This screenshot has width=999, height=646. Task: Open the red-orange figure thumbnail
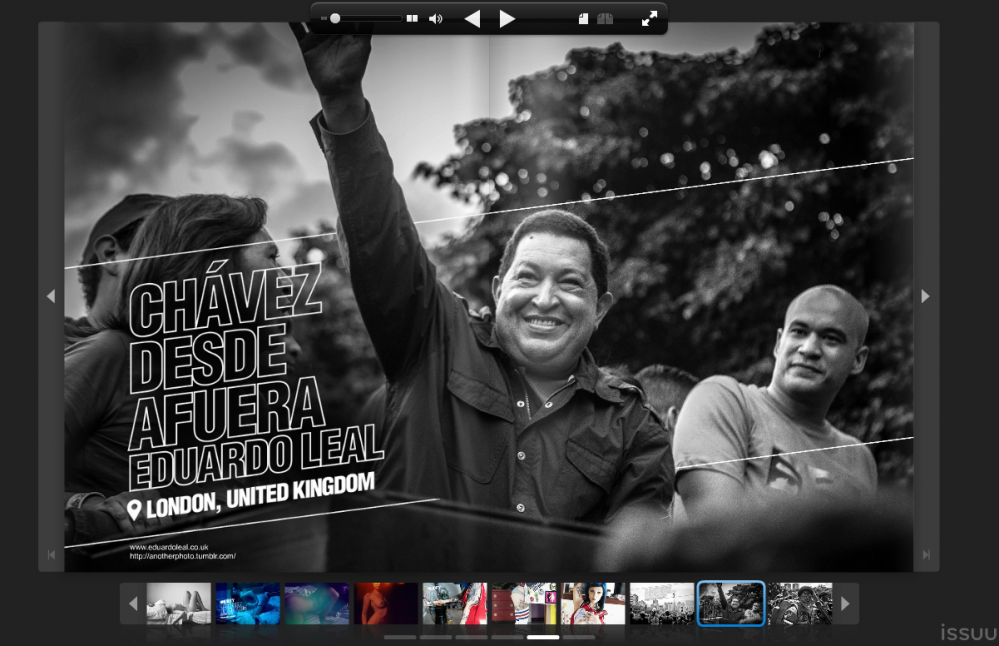click(386, 603)
